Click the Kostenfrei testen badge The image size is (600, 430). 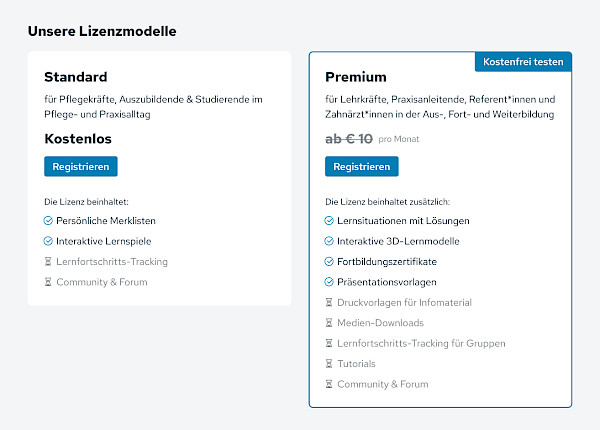click(x=523, y=62)
